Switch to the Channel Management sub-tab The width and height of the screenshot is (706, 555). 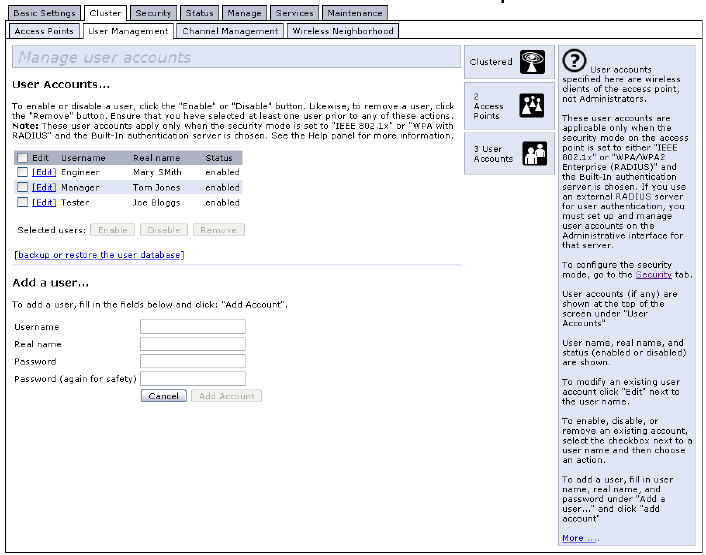tap(230, 31)
